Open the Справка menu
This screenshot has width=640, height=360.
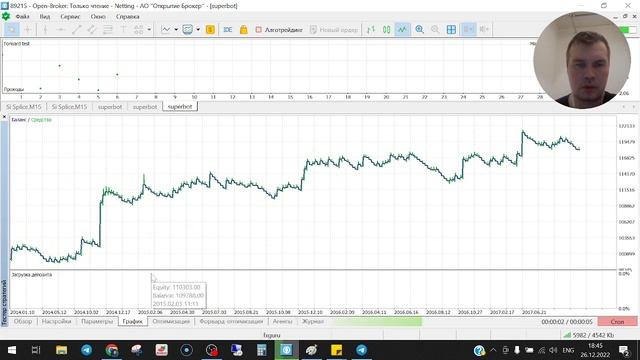tap(127, 16)
